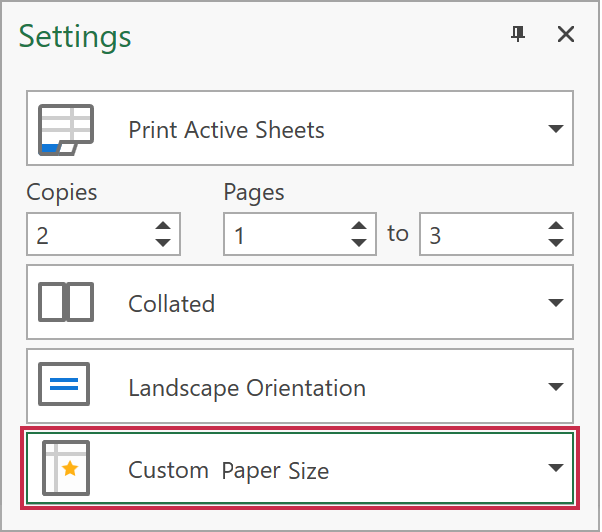Close the Settings panel

pyautogui.click(x=565, y=35)
